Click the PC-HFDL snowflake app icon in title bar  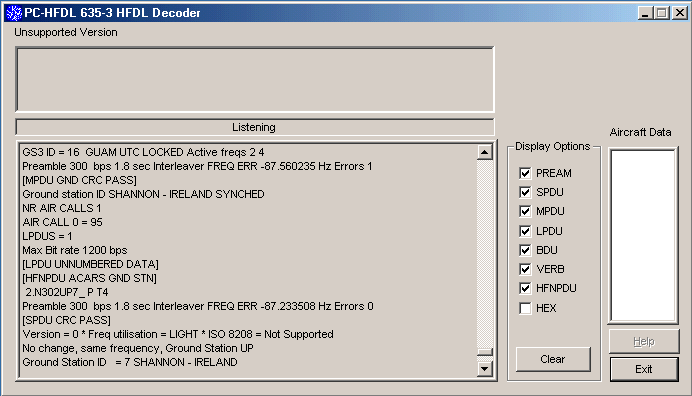(x=14, y=13)
